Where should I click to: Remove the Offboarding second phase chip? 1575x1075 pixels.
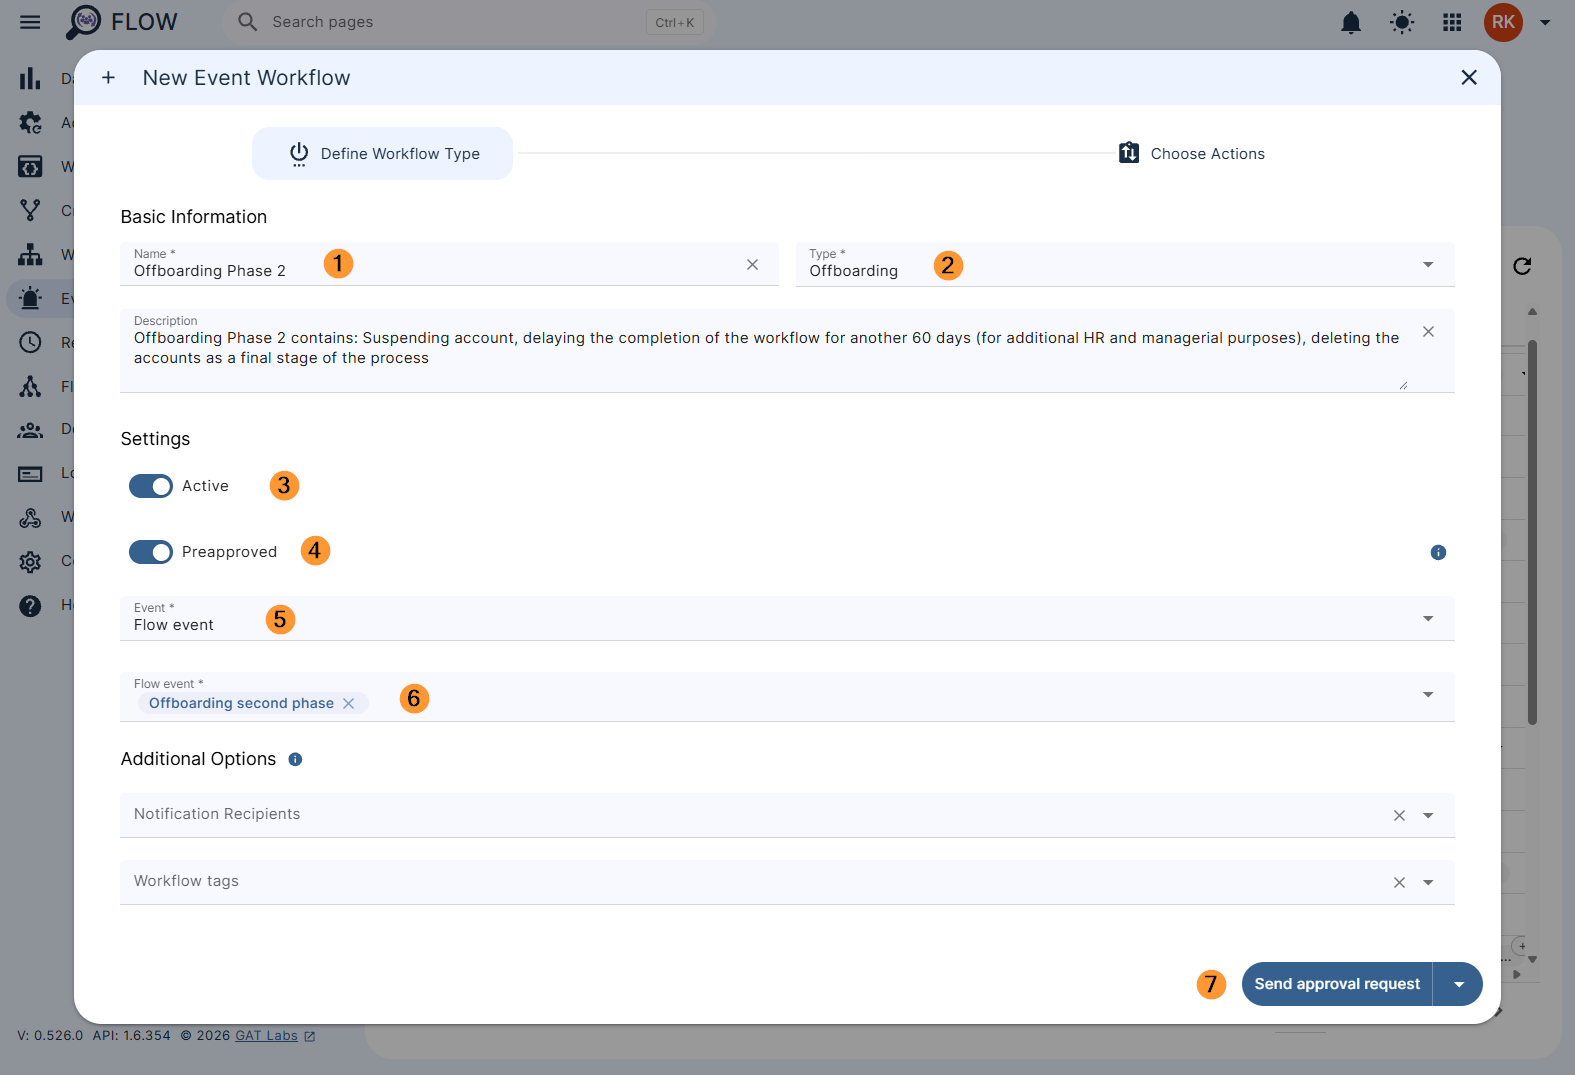coord(348,703)
